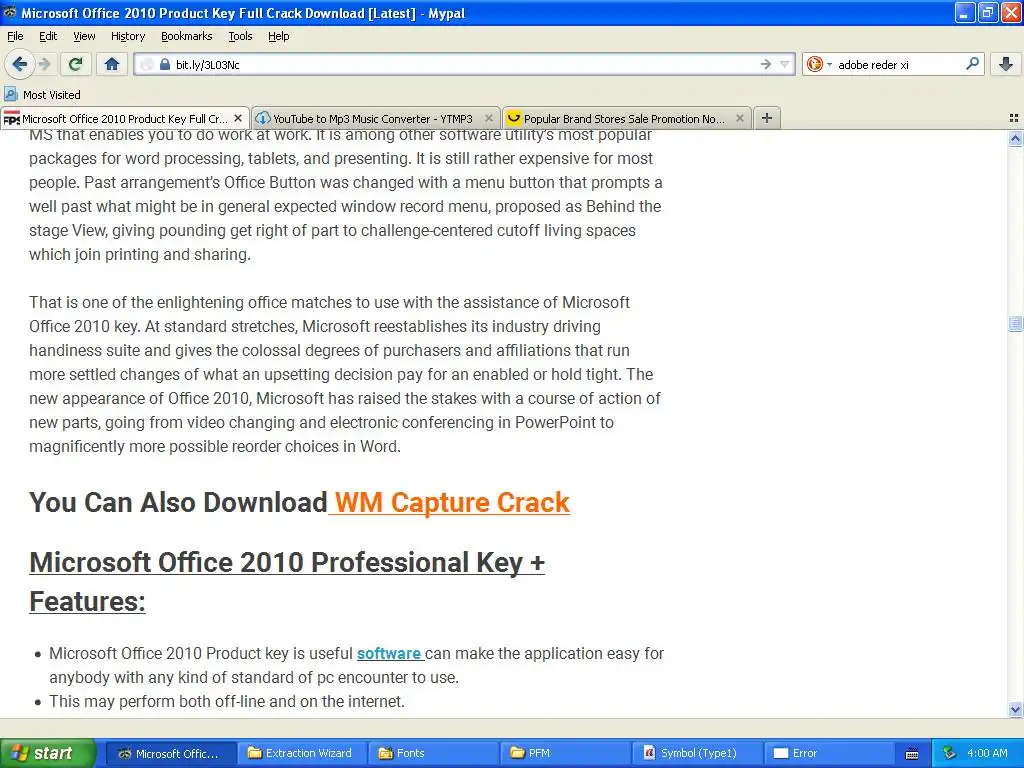Viewport: 1024px width, 768px height.
Task: Open the search engine selector dropdown
Action: [819, 64]
